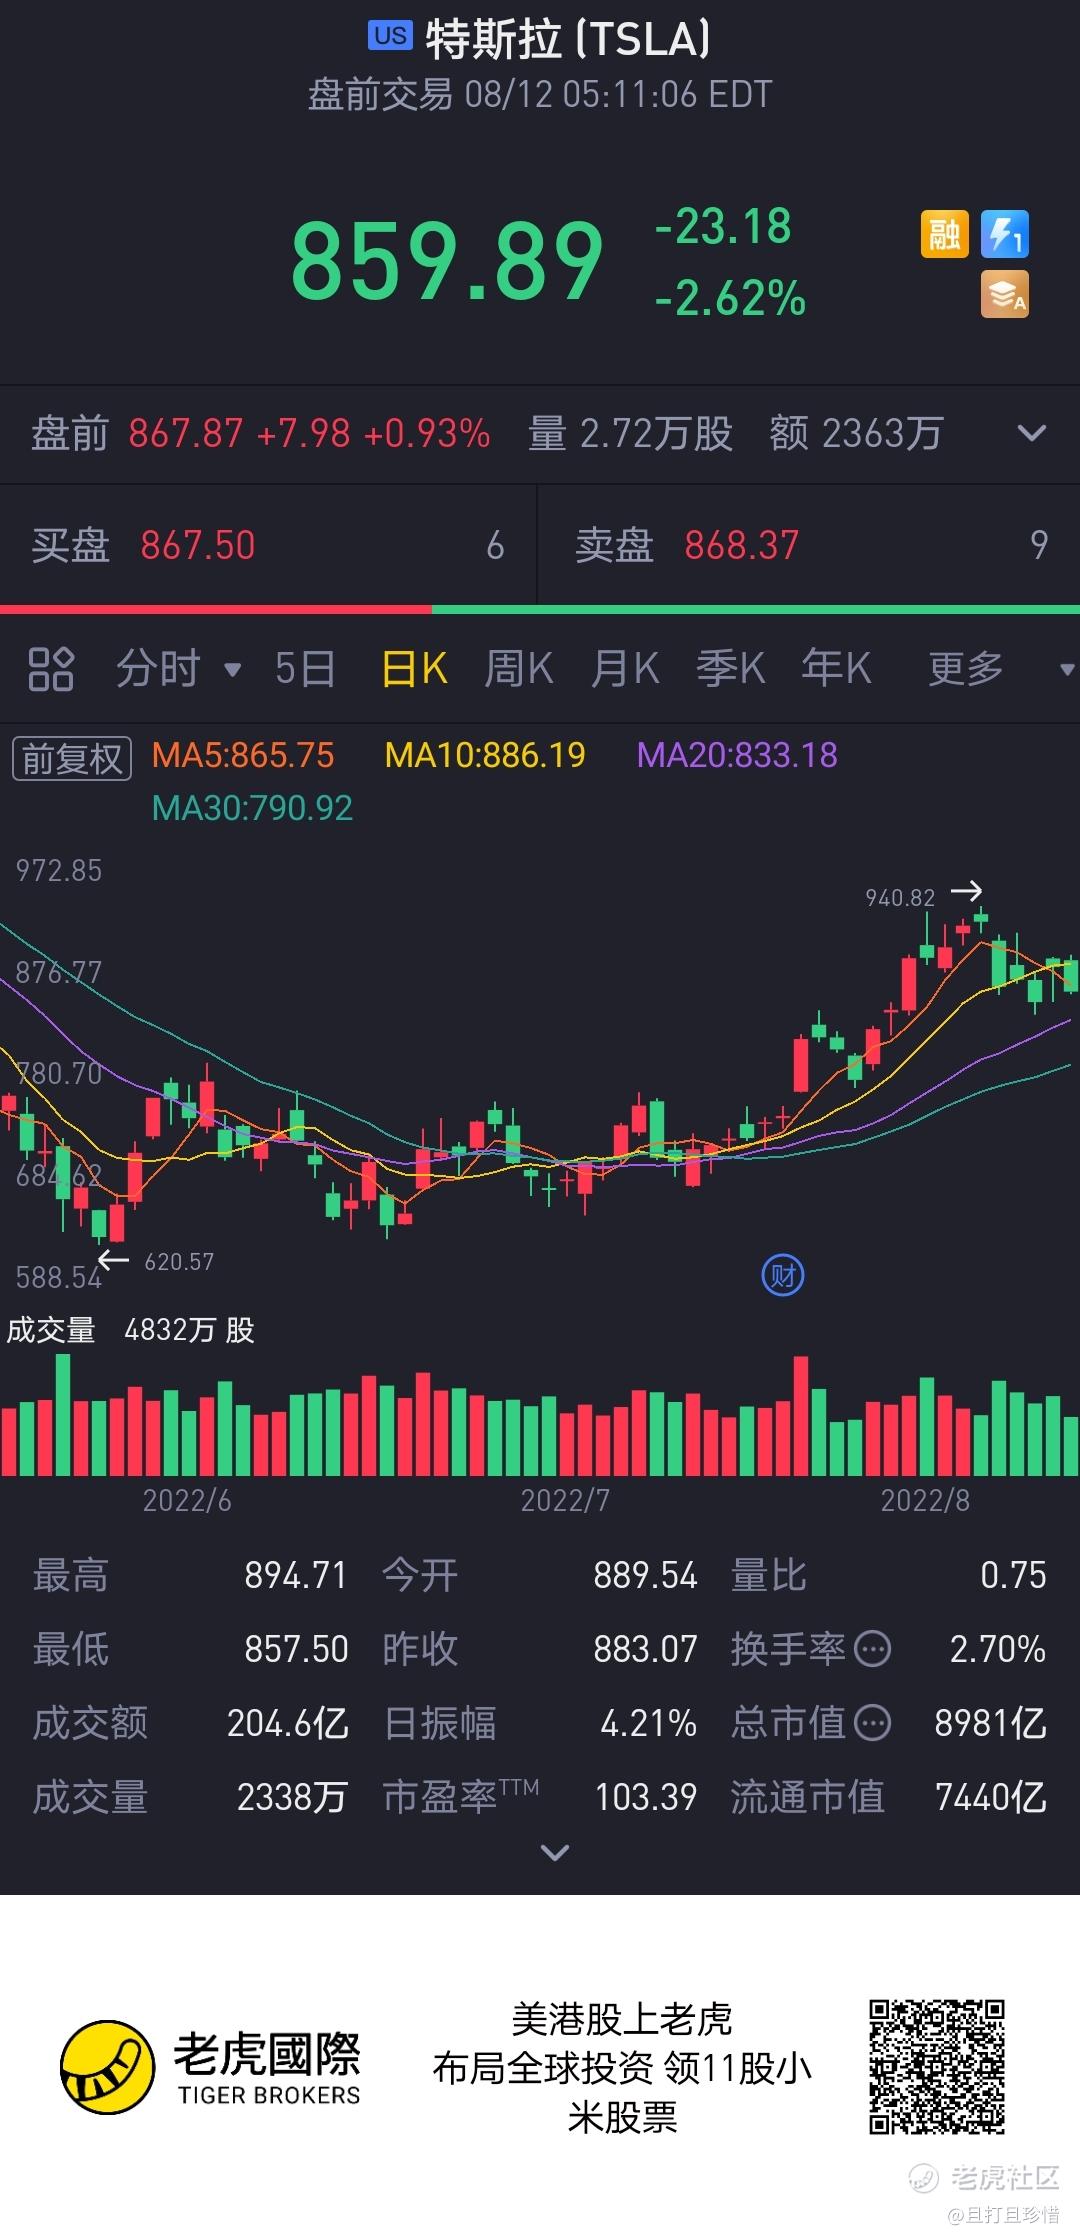Screen dimensions: 1080x2240
Task: Tap the 最低 value 857.50
Action: click(x=296, y=1649)
